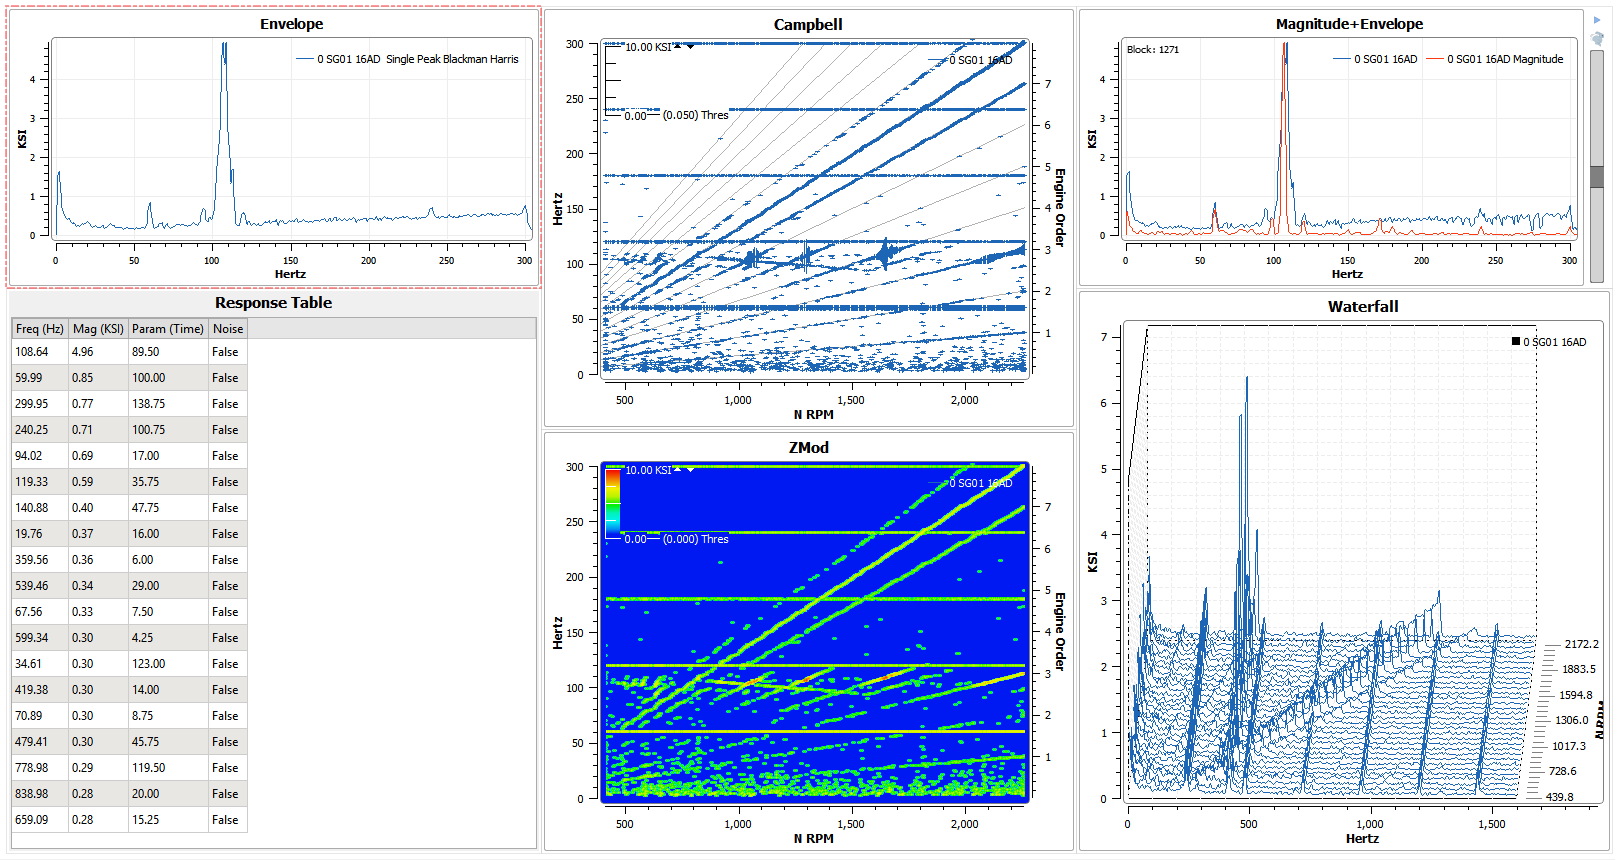Screen dimensions: 1618x860
Task: Select the Response Table title
Action: [273, 302]
